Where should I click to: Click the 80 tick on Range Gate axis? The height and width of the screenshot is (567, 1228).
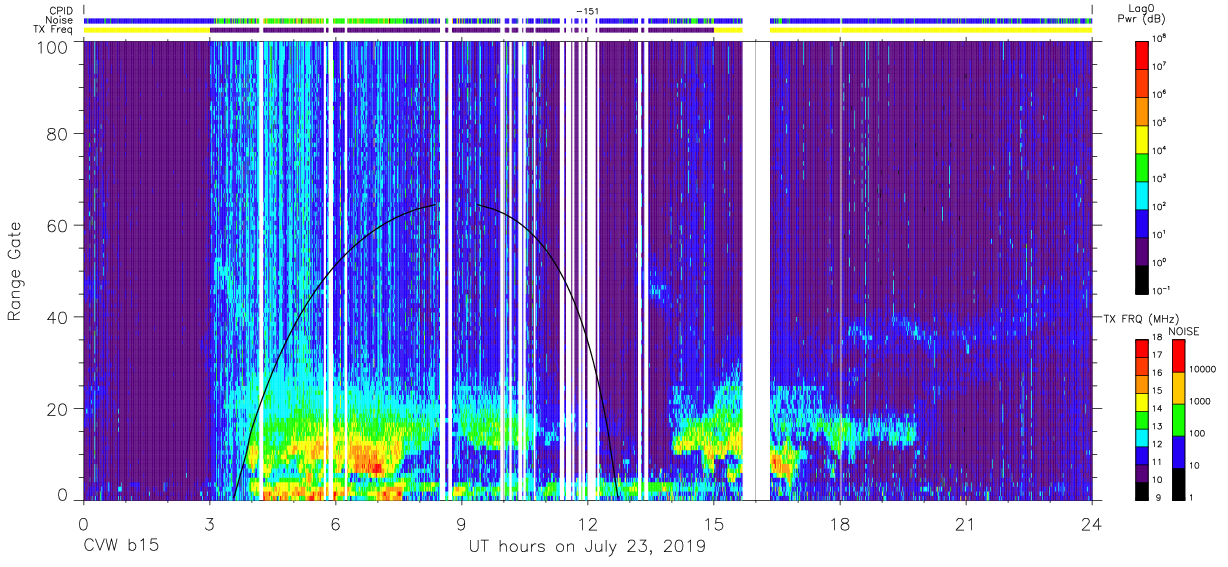tap(58, 134)
